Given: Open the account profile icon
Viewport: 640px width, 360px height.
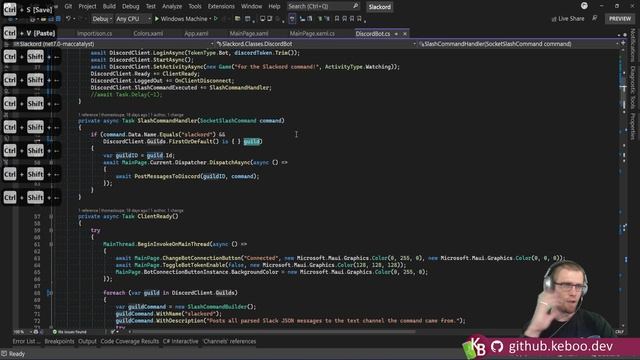Looking at the screenshot, I should (584, 6).
